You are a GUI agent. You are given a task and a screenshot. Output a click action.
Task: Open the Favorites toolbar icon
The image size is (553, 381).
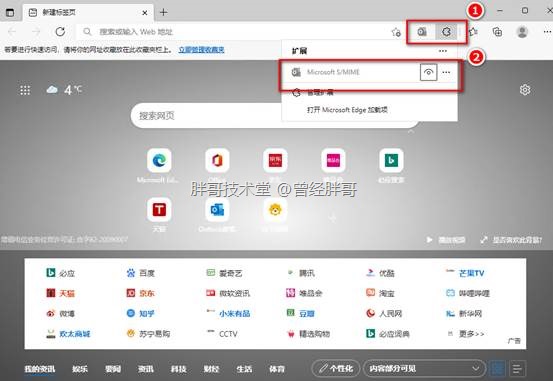click(473, 32)
